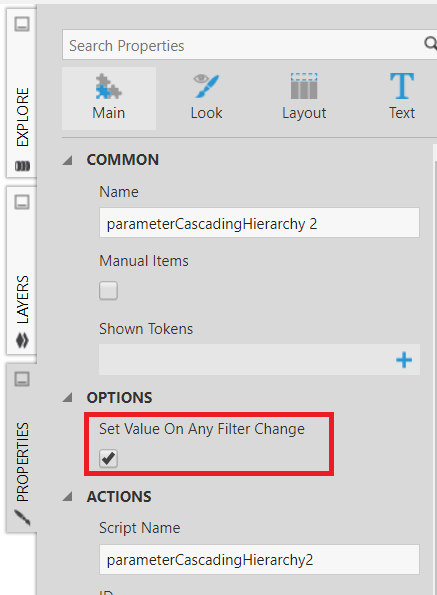Select the Look paintbrush icon

pos(206,87)
